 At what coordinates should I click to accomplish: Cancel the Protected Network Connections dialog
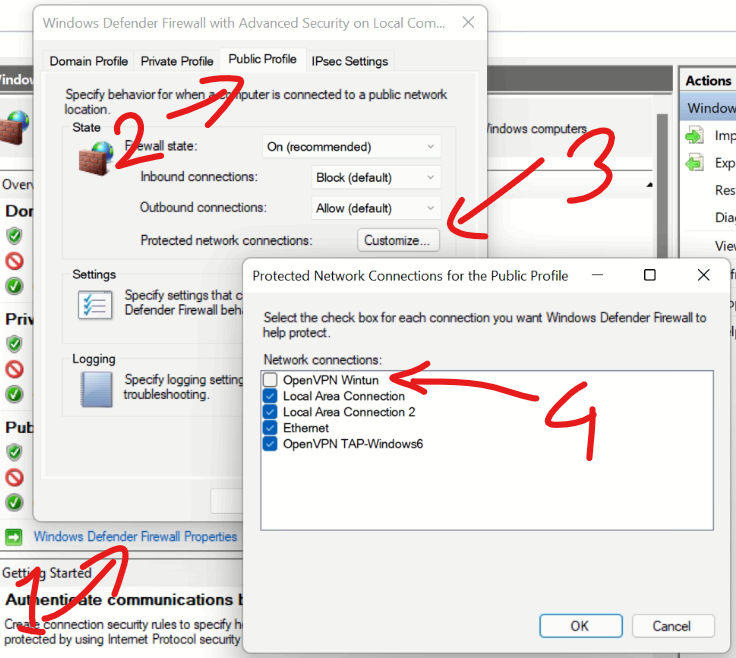(673, 626)
